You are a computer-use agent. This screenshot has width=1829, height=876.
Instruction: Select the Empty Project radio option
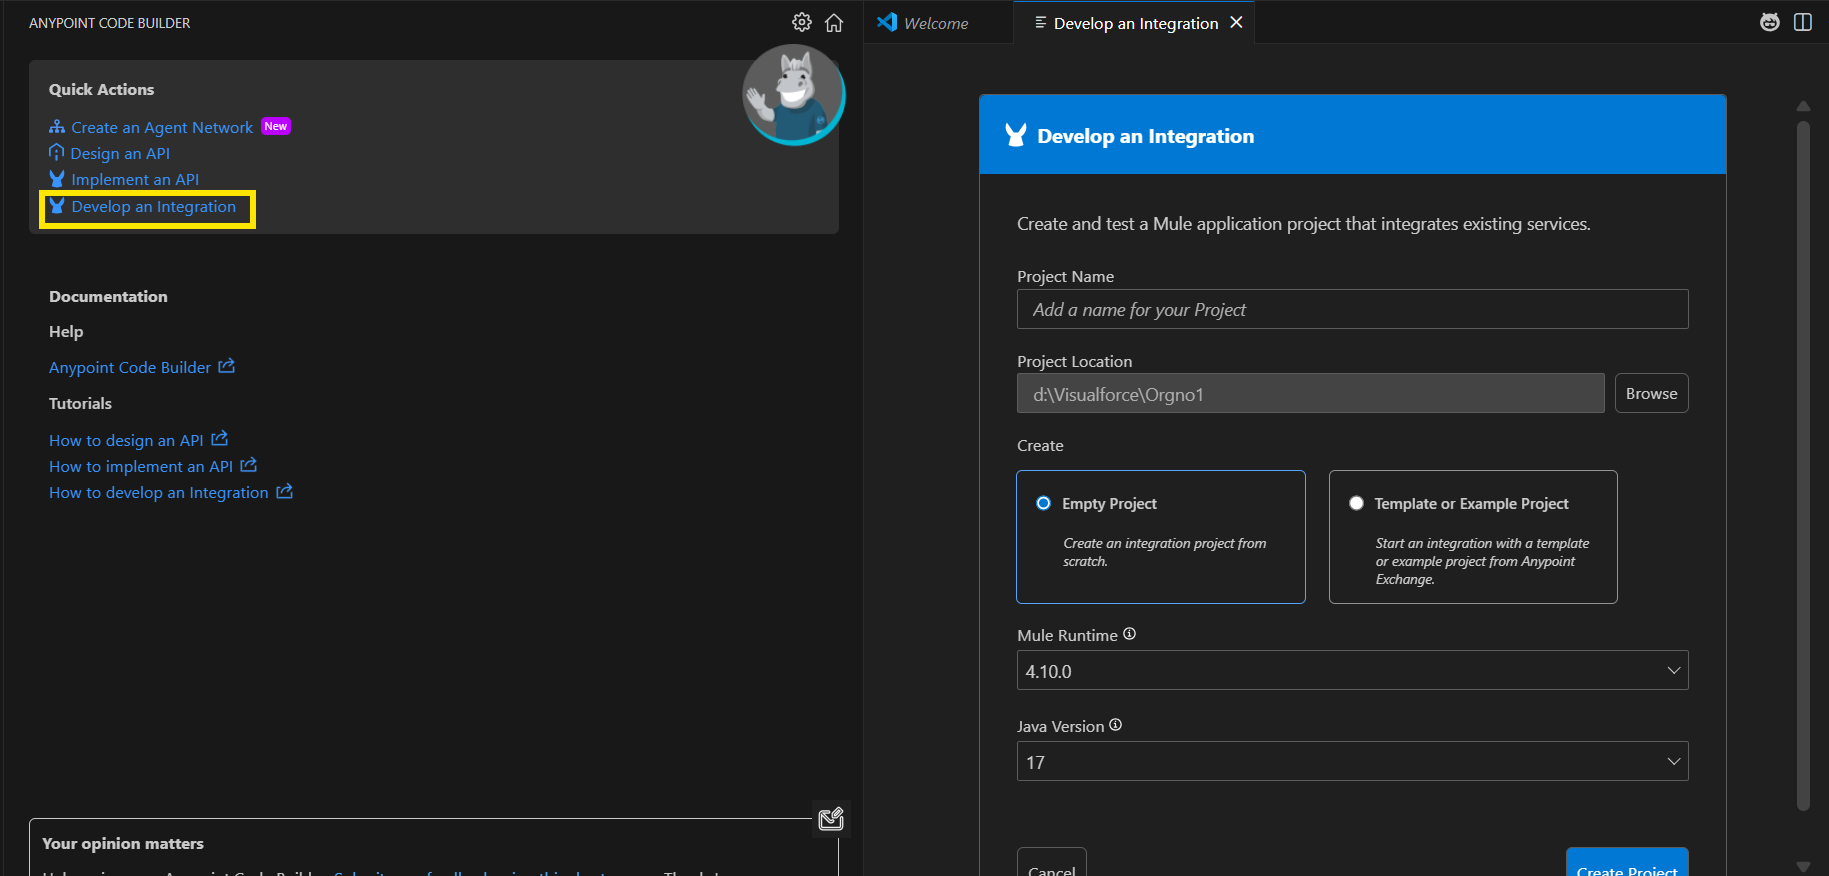[1043, 503]
